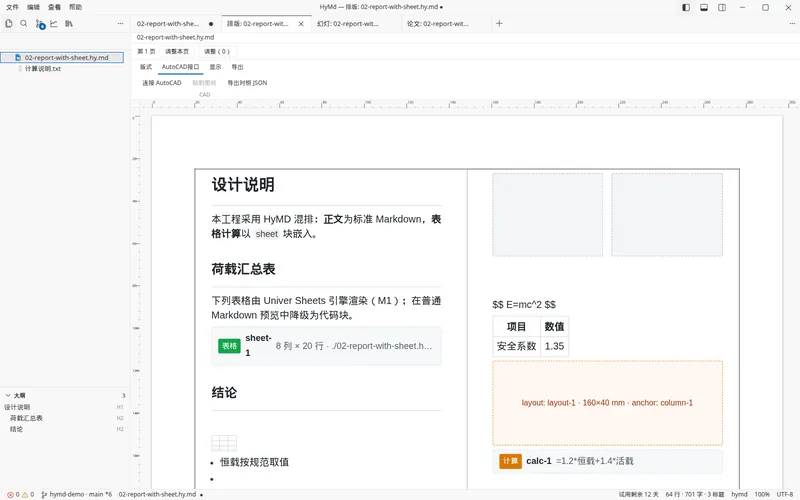The height and width of the screenshot is (500, 800).
Task: Click the 安全系数 table cell
Action: pyautogui.click(x=516, y=346)
